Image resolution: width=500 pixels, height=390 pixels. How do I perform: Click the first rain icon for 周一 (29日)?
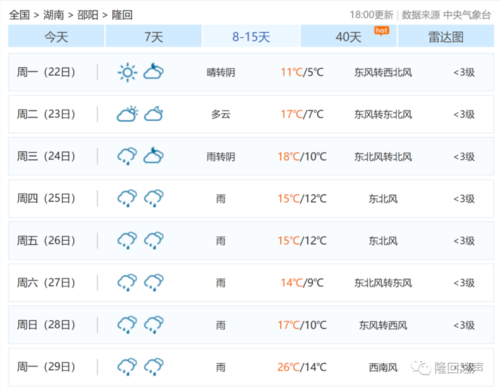(127, 367)
